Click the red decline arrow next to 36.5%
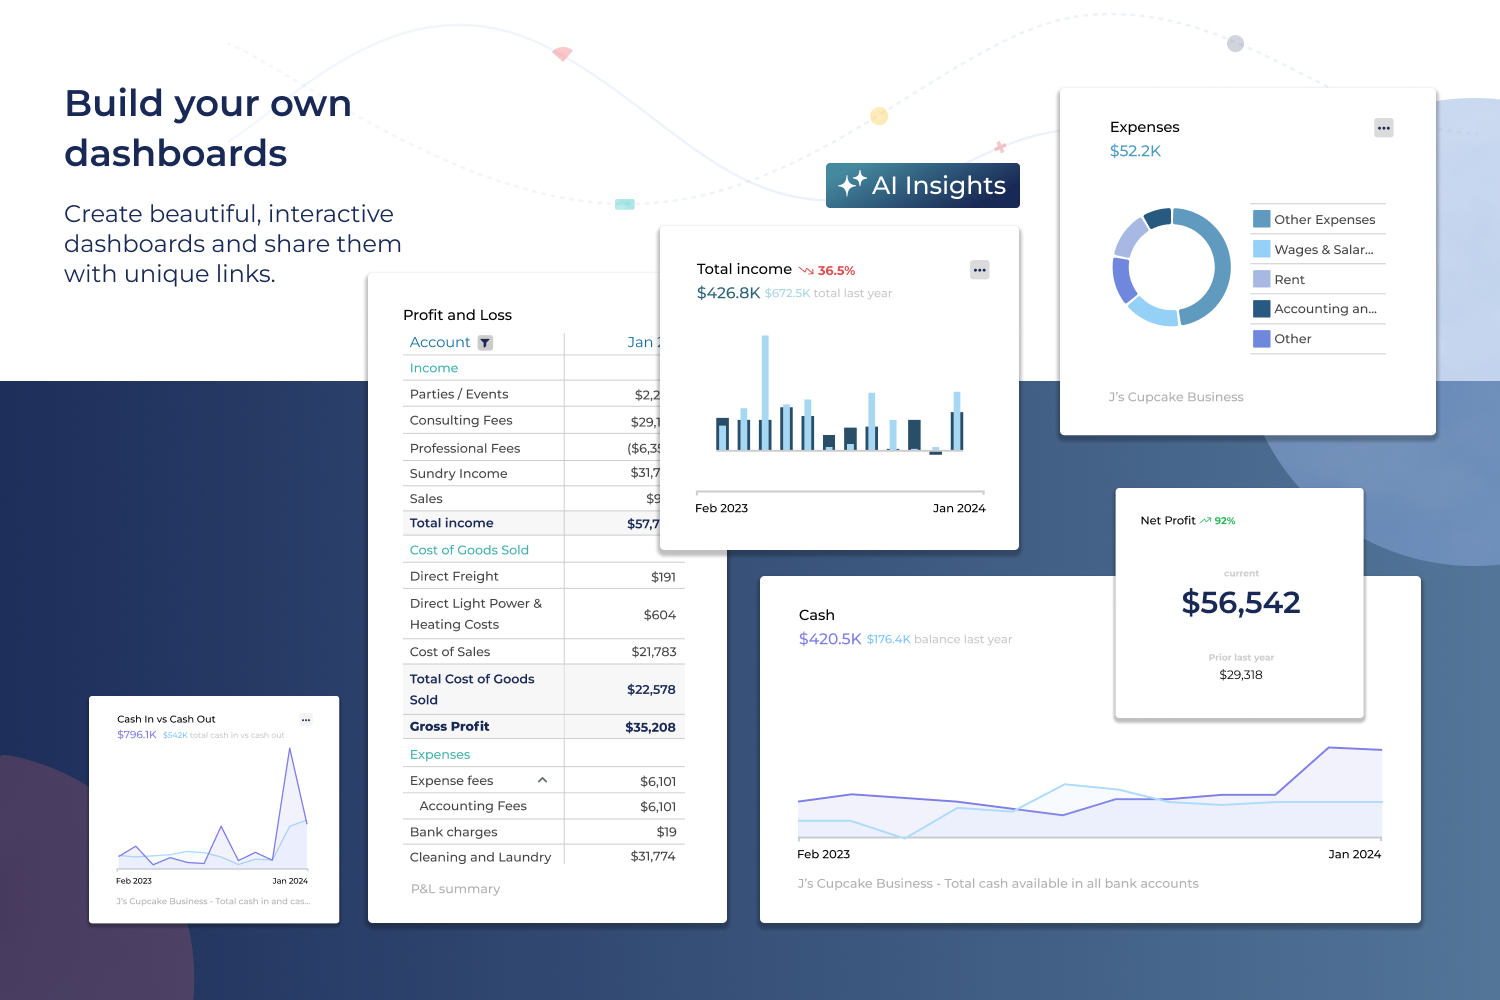The height and width of the screenshot is (1000, 1500). [806, 269]
